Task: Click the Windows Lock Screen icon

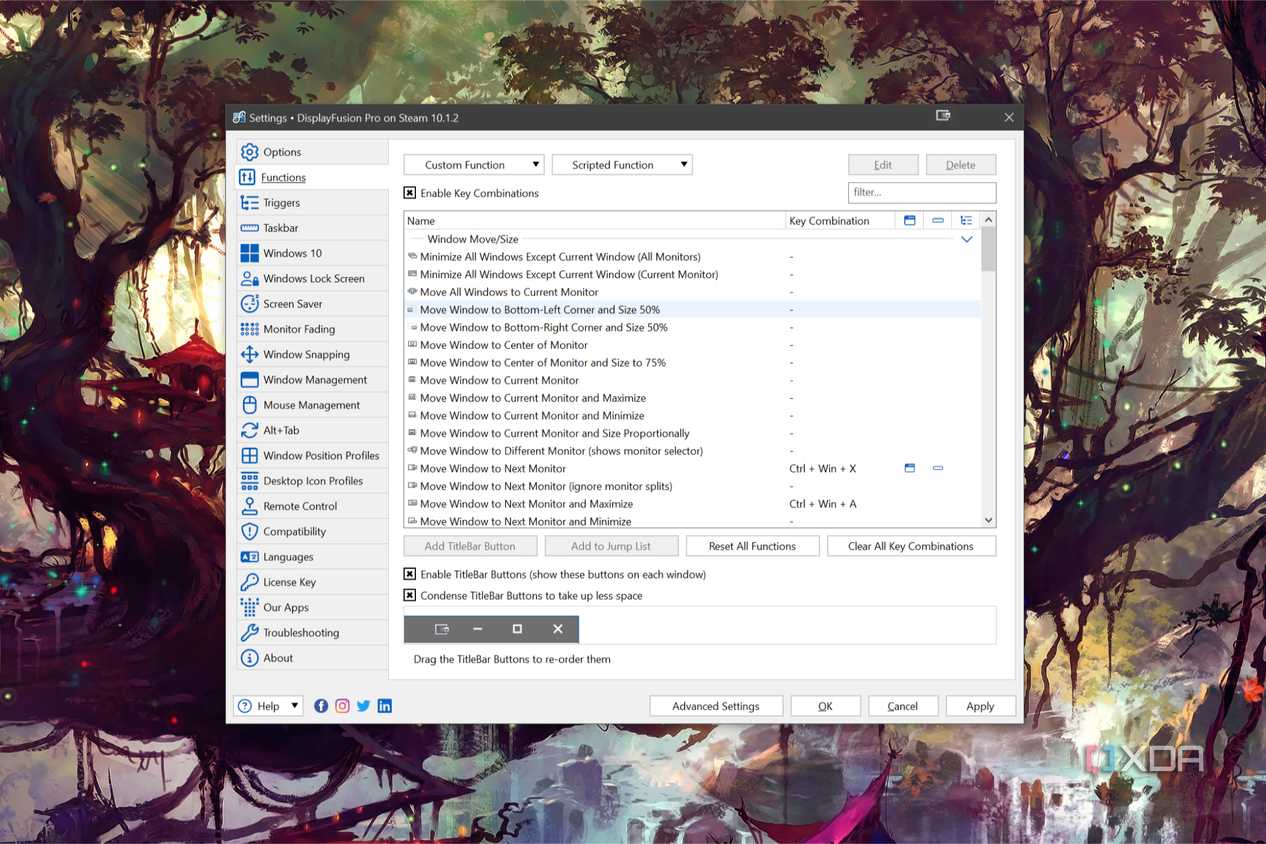Action: [249, 278]
